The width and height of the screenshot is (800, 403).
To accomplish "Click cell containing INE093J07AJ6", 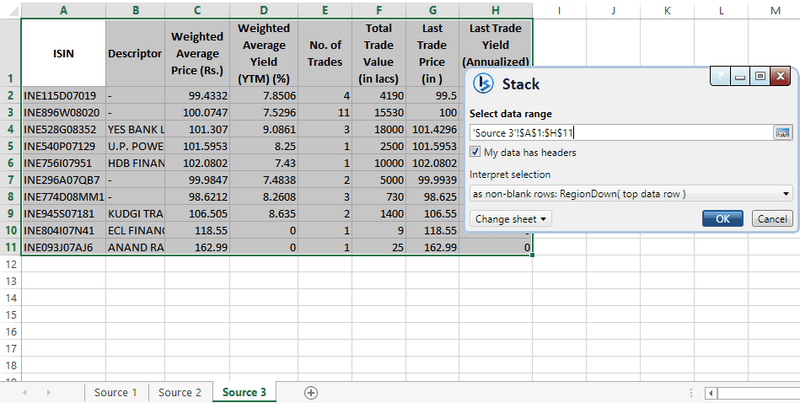I will point(63,247).
